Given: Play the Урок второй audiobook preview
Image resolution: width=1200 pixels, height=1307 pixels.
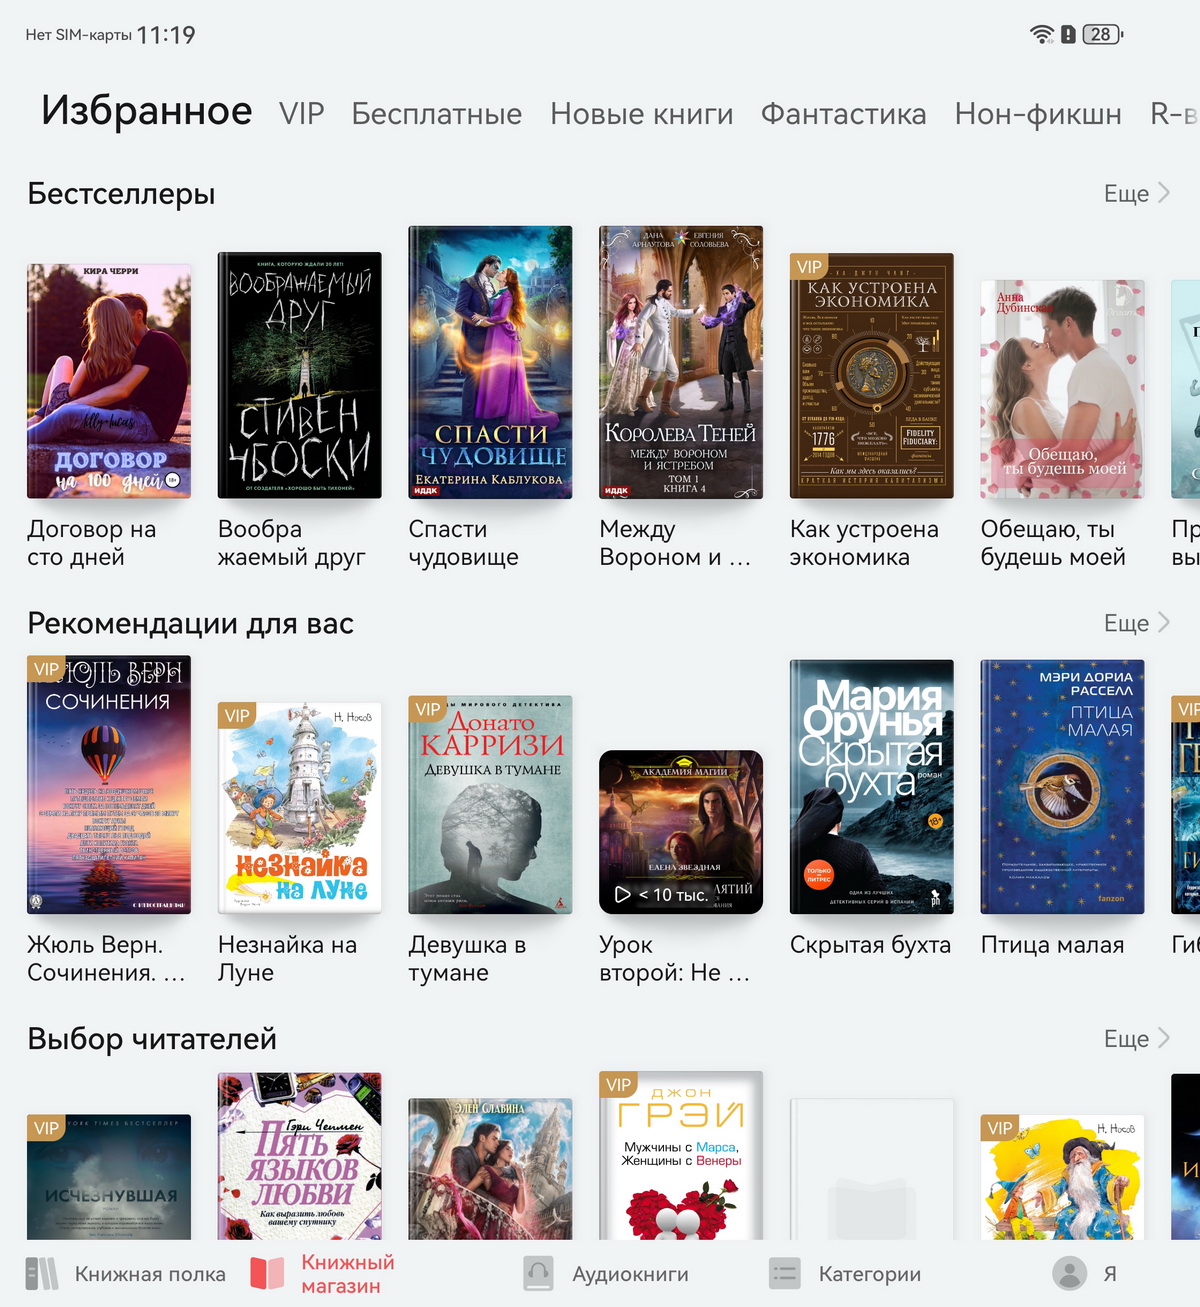Looking at the screenshot, I should coord(622,894).
